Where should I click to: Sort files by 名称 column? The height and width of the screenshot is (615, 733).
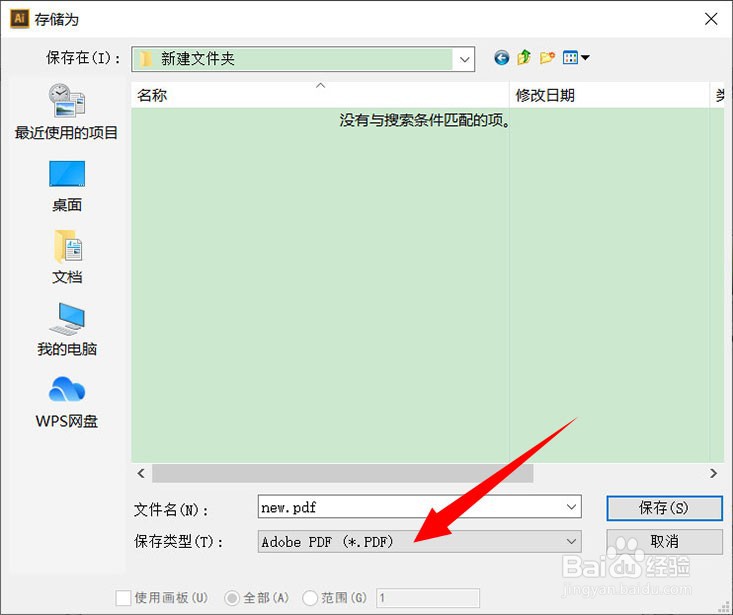point(320,95)
